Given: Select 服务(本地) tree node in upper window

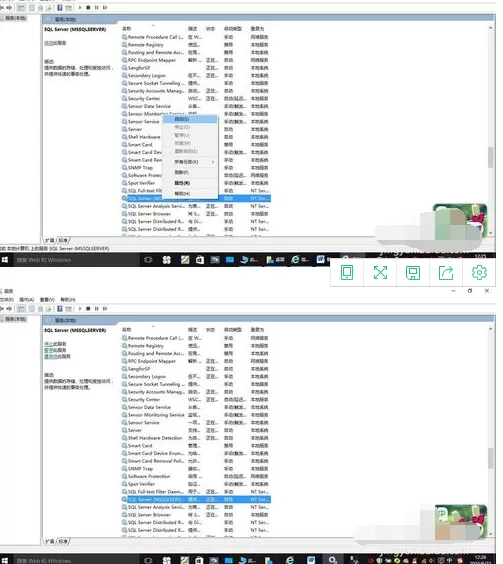Looking at the screenshot, I should pos(14,18).
